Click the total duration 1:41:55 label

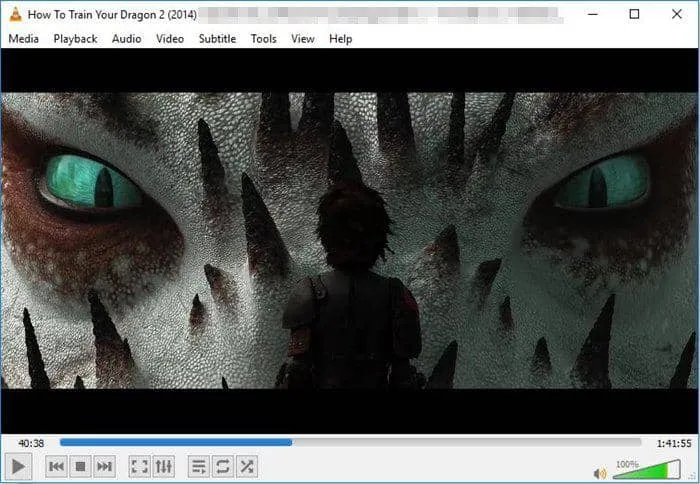click(x=673, y=442)
